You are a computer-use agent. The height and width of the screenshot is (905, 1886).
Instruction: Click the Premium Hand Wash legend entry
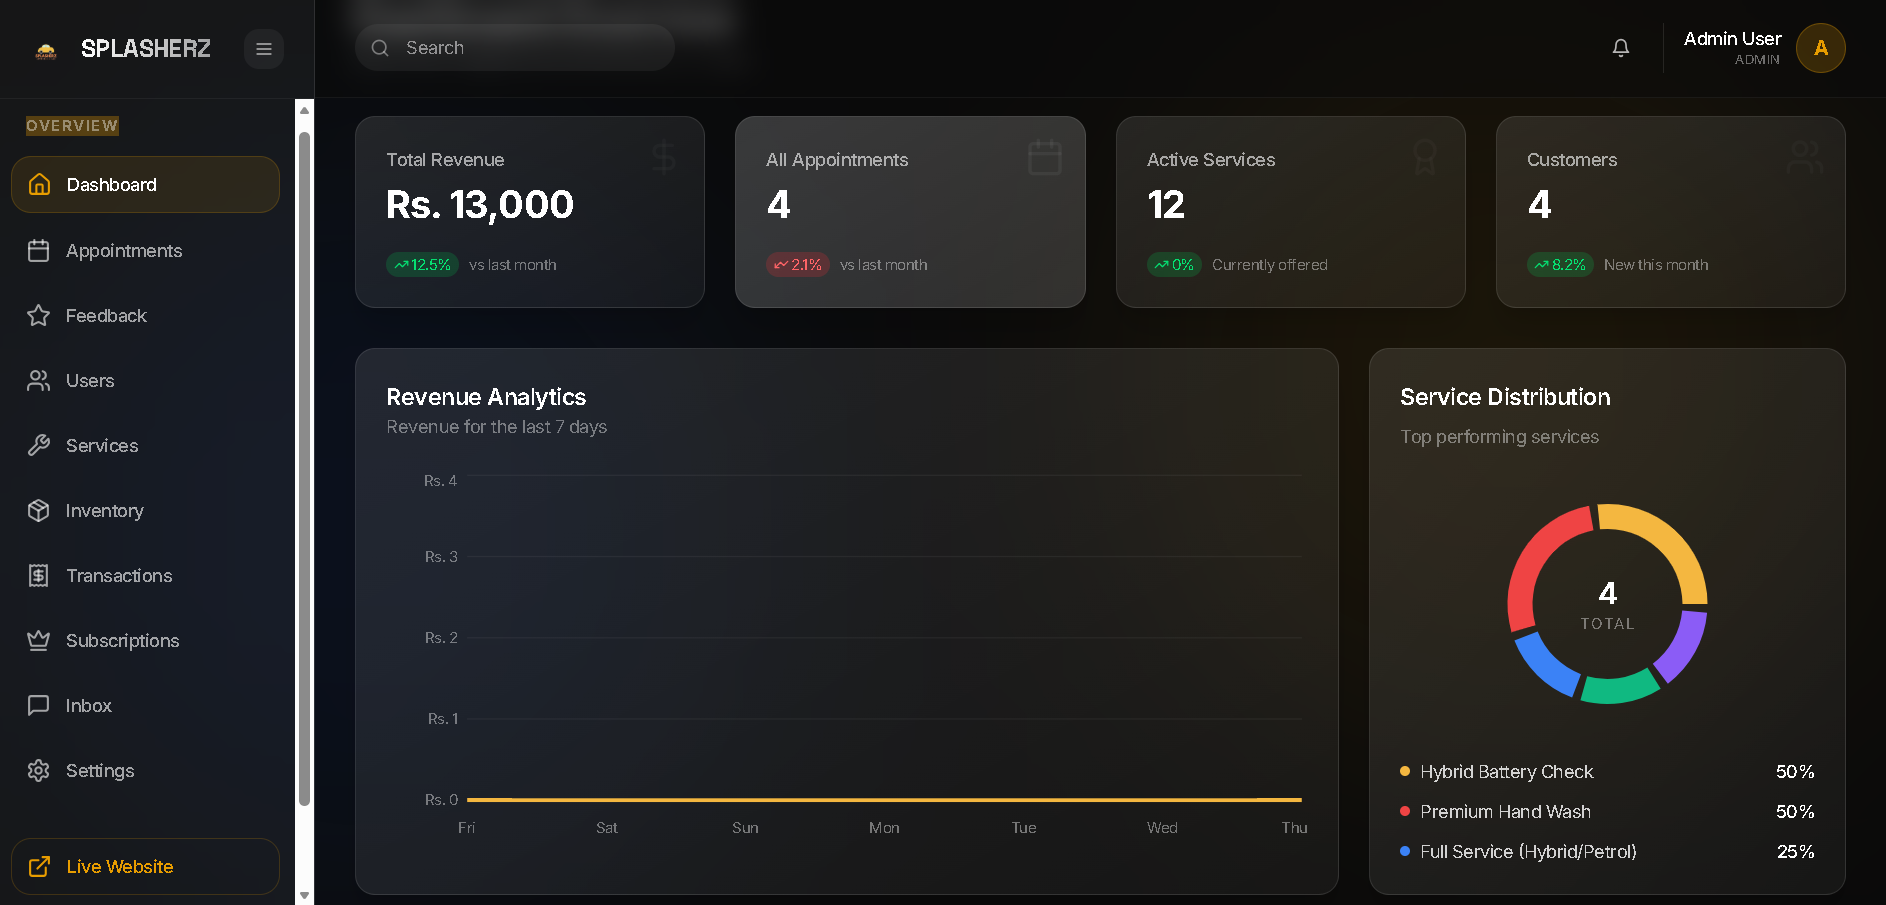coord(1607,812)
